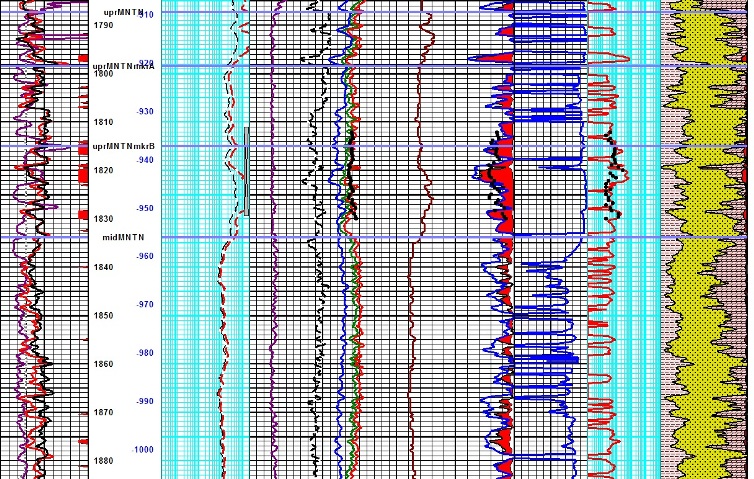Image resolution: width=754 pixels, height=479 pixels.
Task: Click the -950 subsea depth label
Action: point(144,208)
